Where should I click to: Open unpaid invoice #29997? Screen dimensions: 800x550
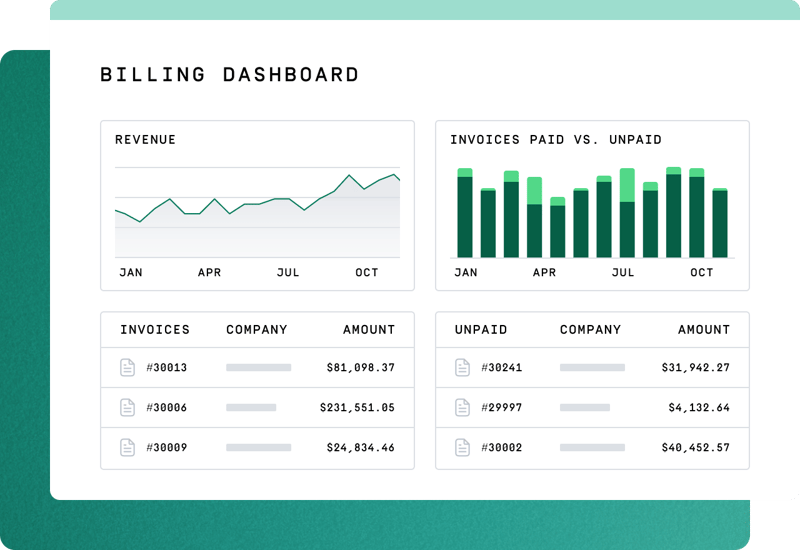502,407
